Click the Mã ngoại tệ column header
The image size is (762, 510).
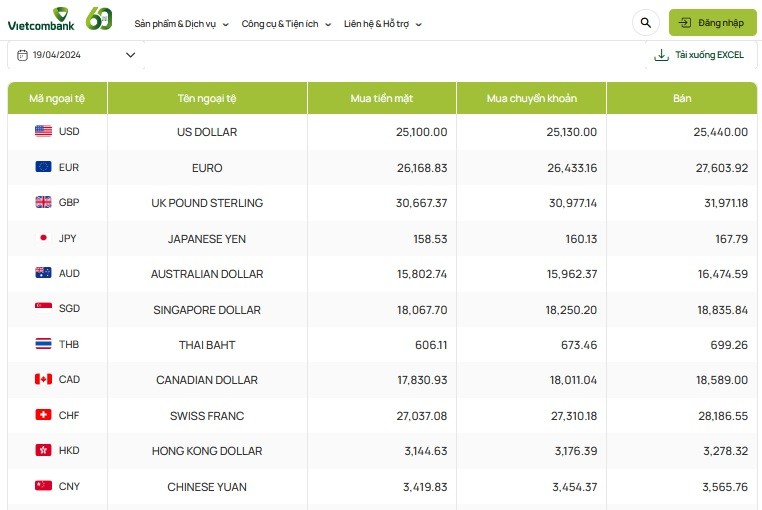coord(57,98)
